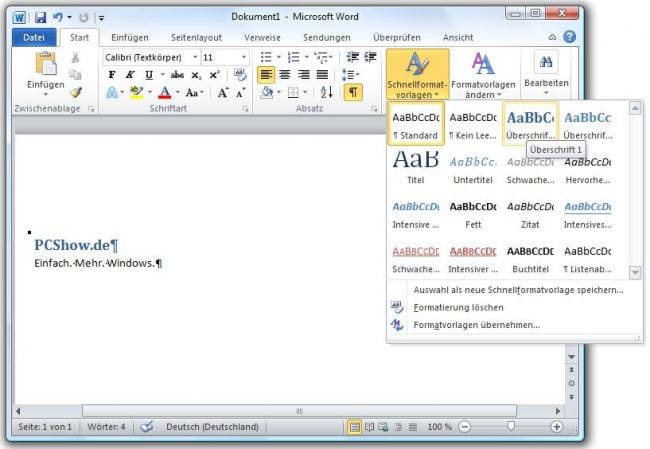Switch to web layout view
Screen dimensions: 650x449
383,427
